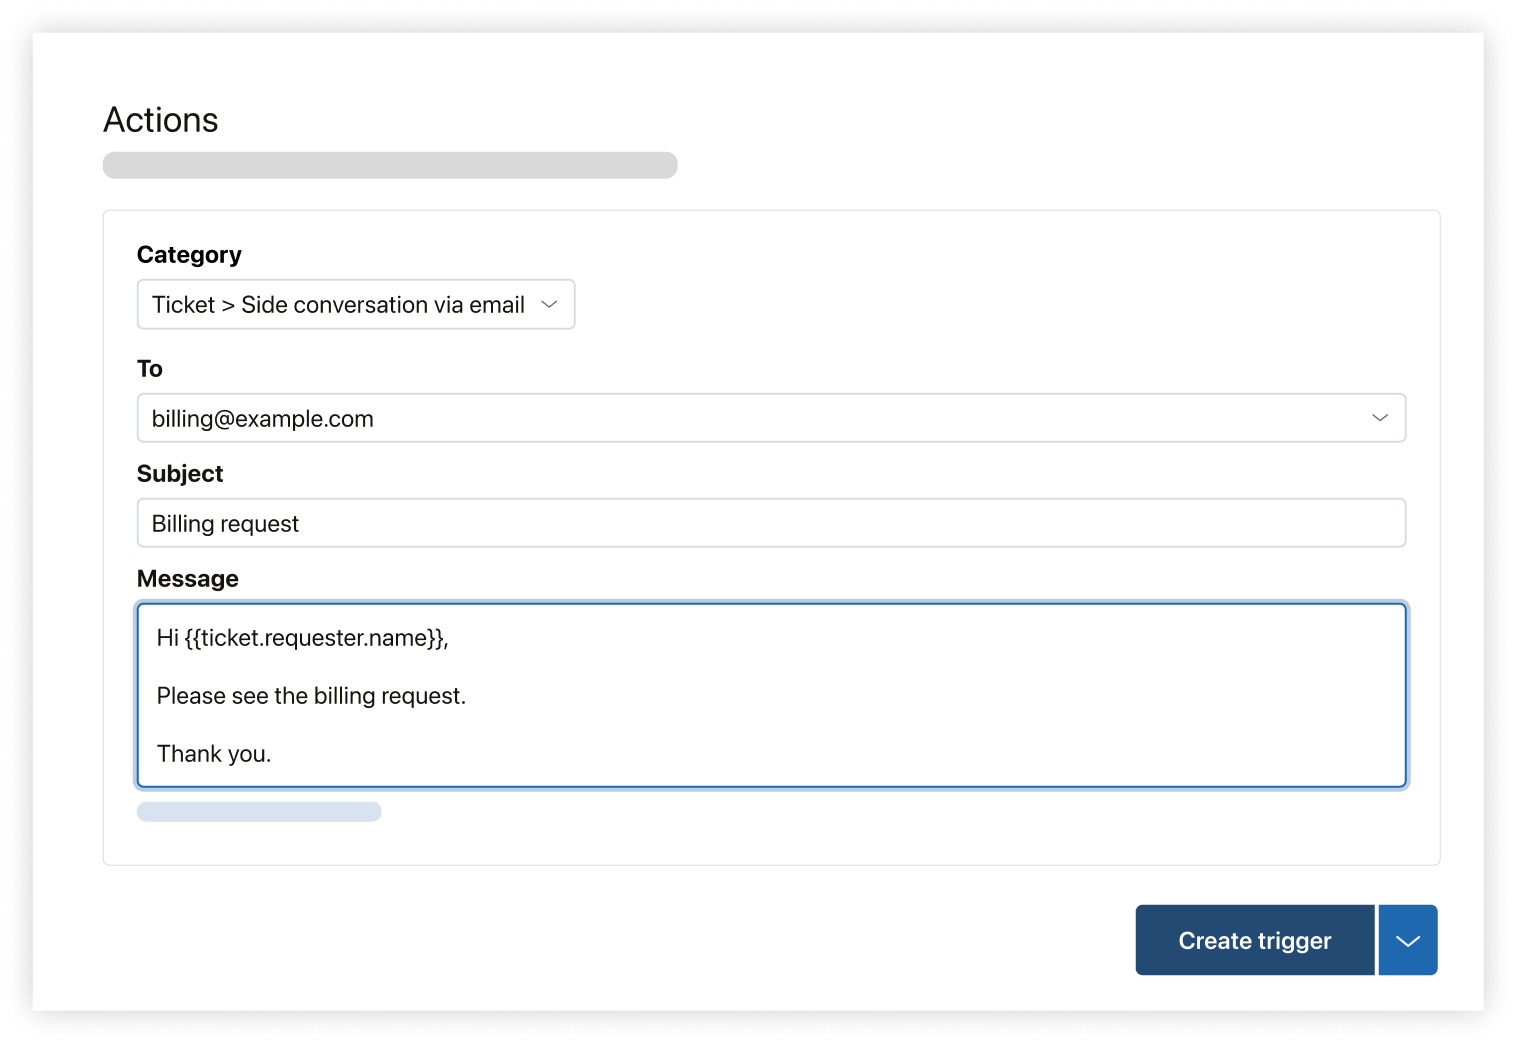This screenshot has height=1044, width=1517.
Task: Open the Category dropdown
Action: click(355, 304)
